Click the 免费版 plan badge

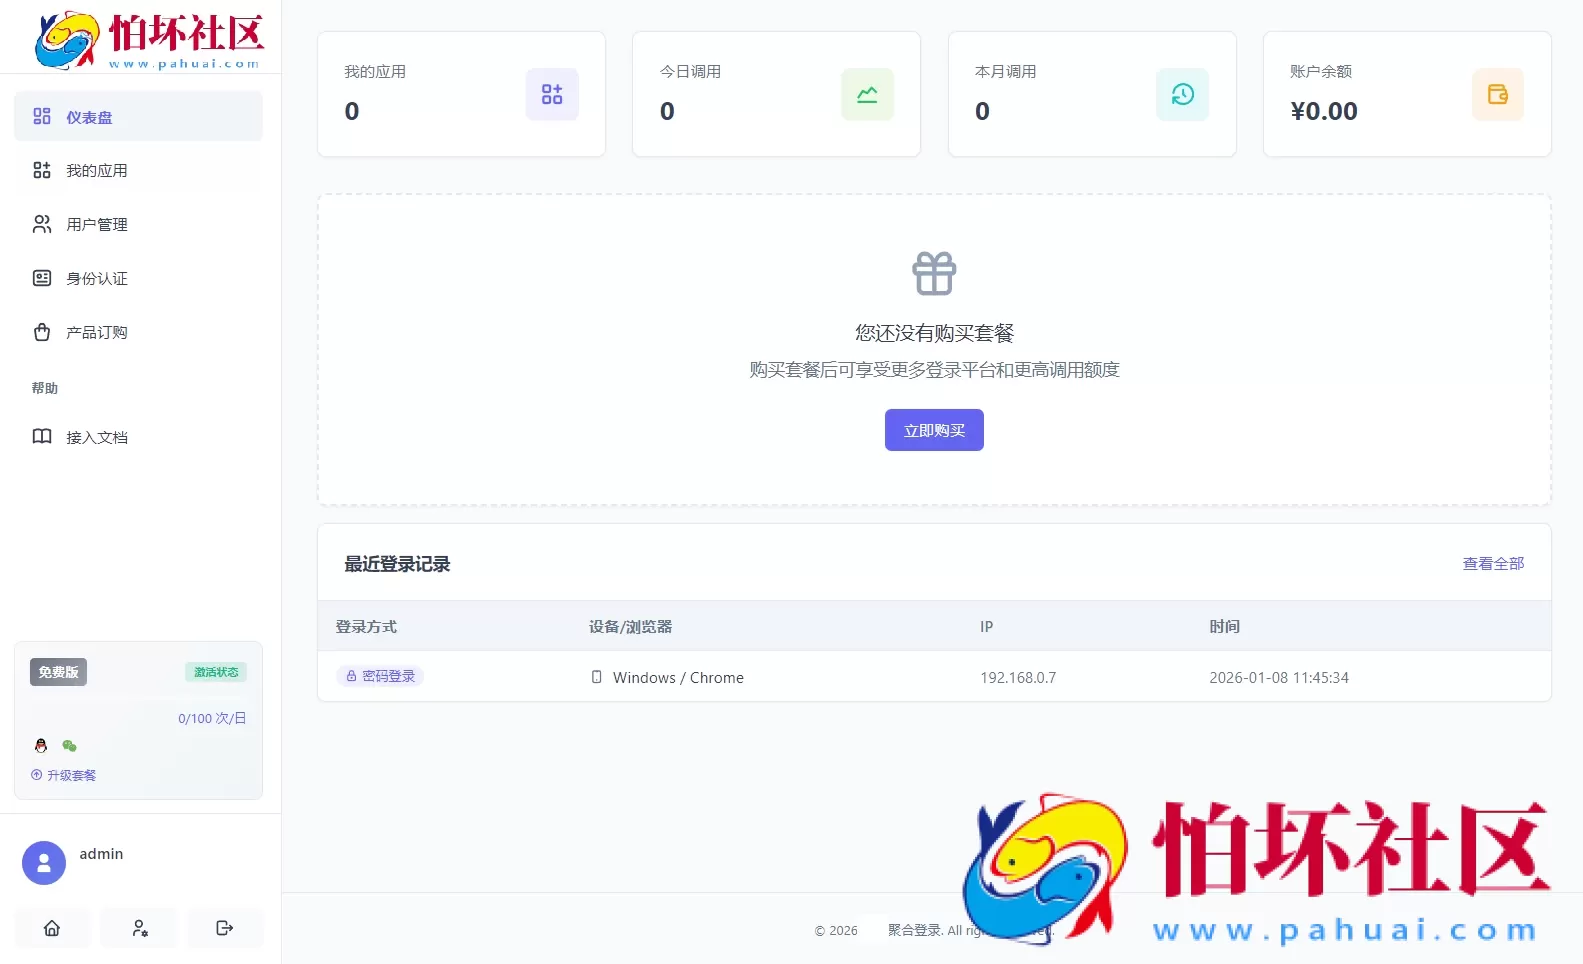(x=58, y=672)
